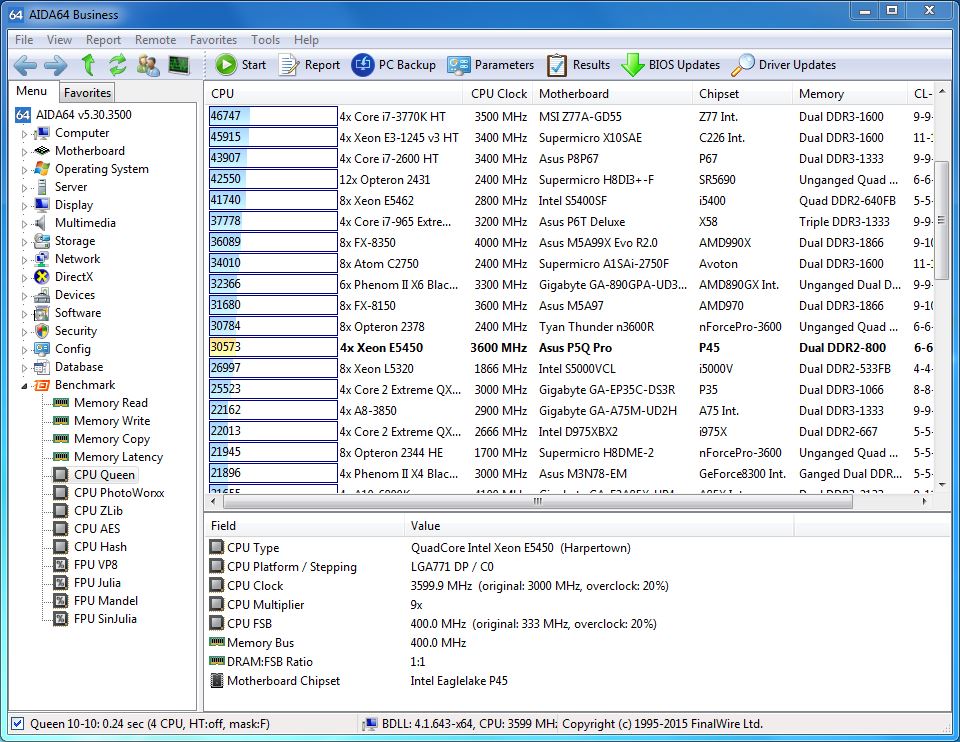Select CPU PhotoWorxx benchmark
Viewport: 960px width, 742px height.
(119, 493)
